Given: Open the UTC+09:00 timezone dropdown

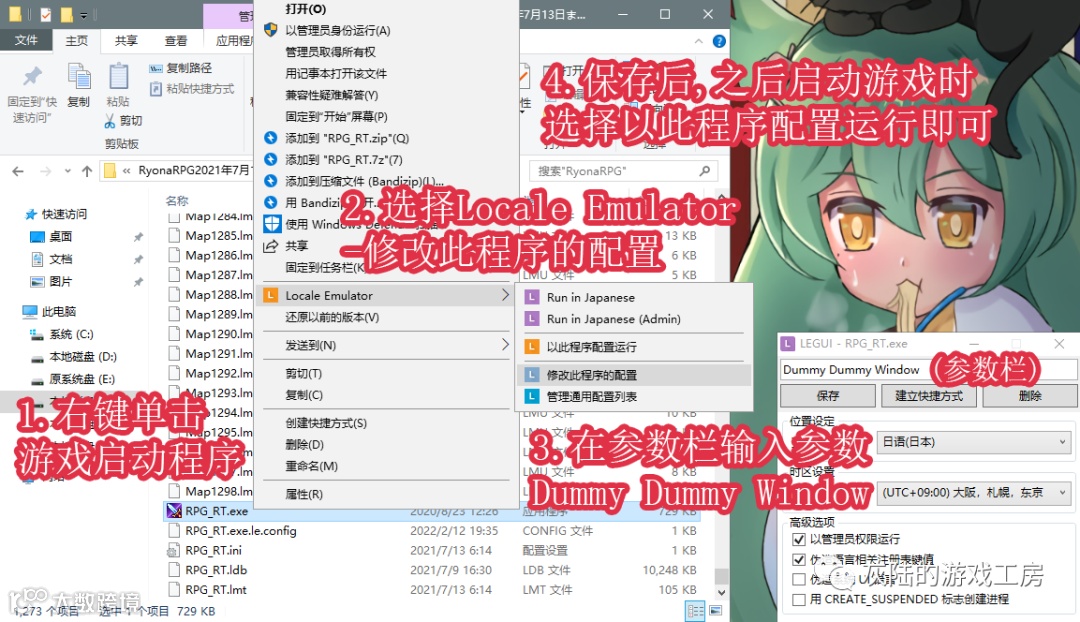Looking at the screenshot, I should (x=975, y=493).
